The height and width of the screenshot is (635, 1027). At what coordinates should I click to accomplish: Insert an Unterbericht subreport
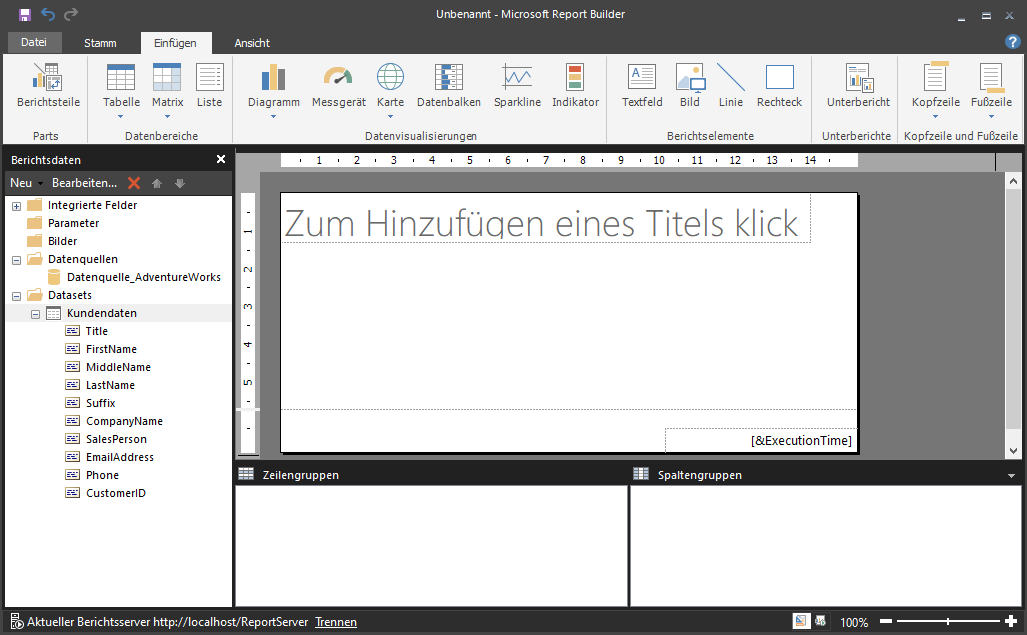(858, 85)
